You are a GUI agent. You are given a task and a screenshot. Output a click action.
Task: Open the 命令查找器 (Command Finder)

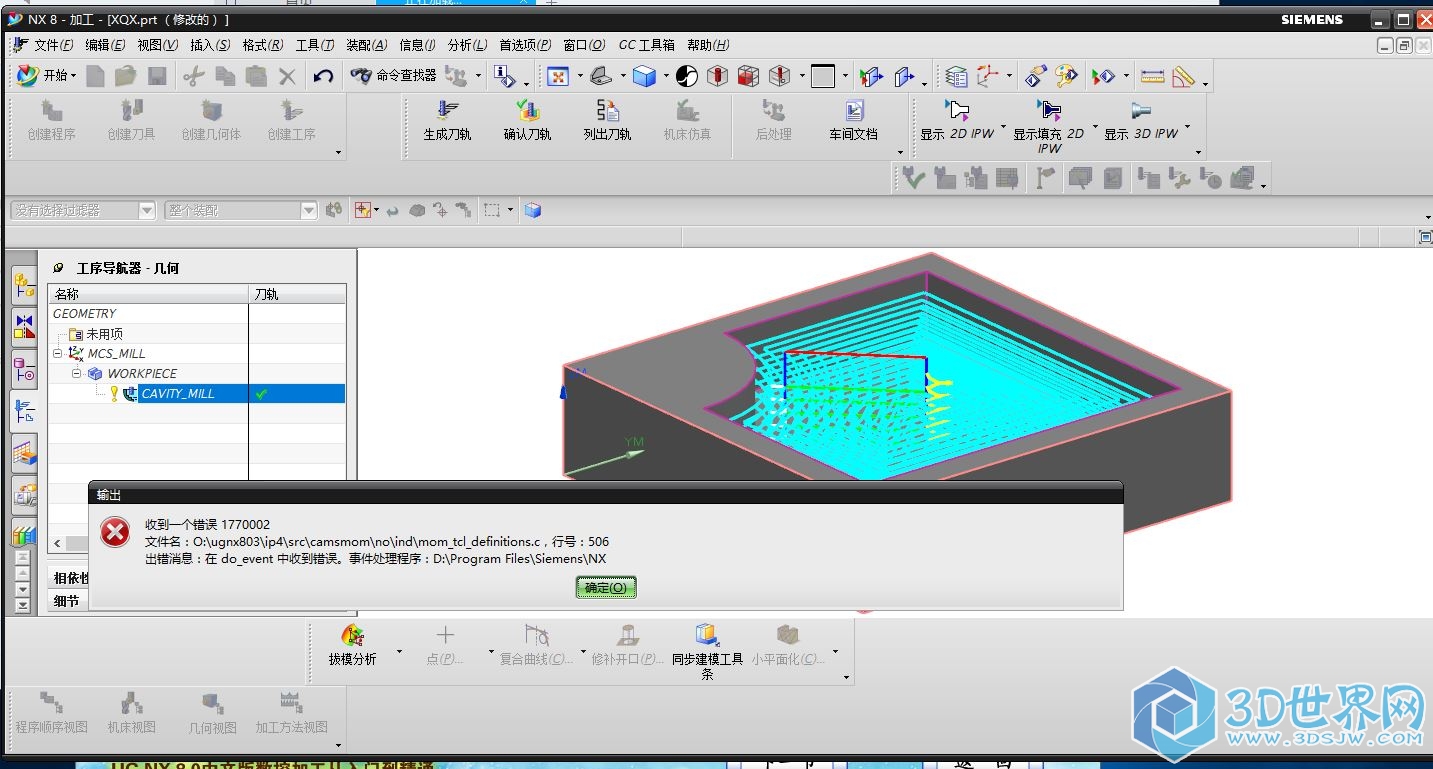pos(394,76)
